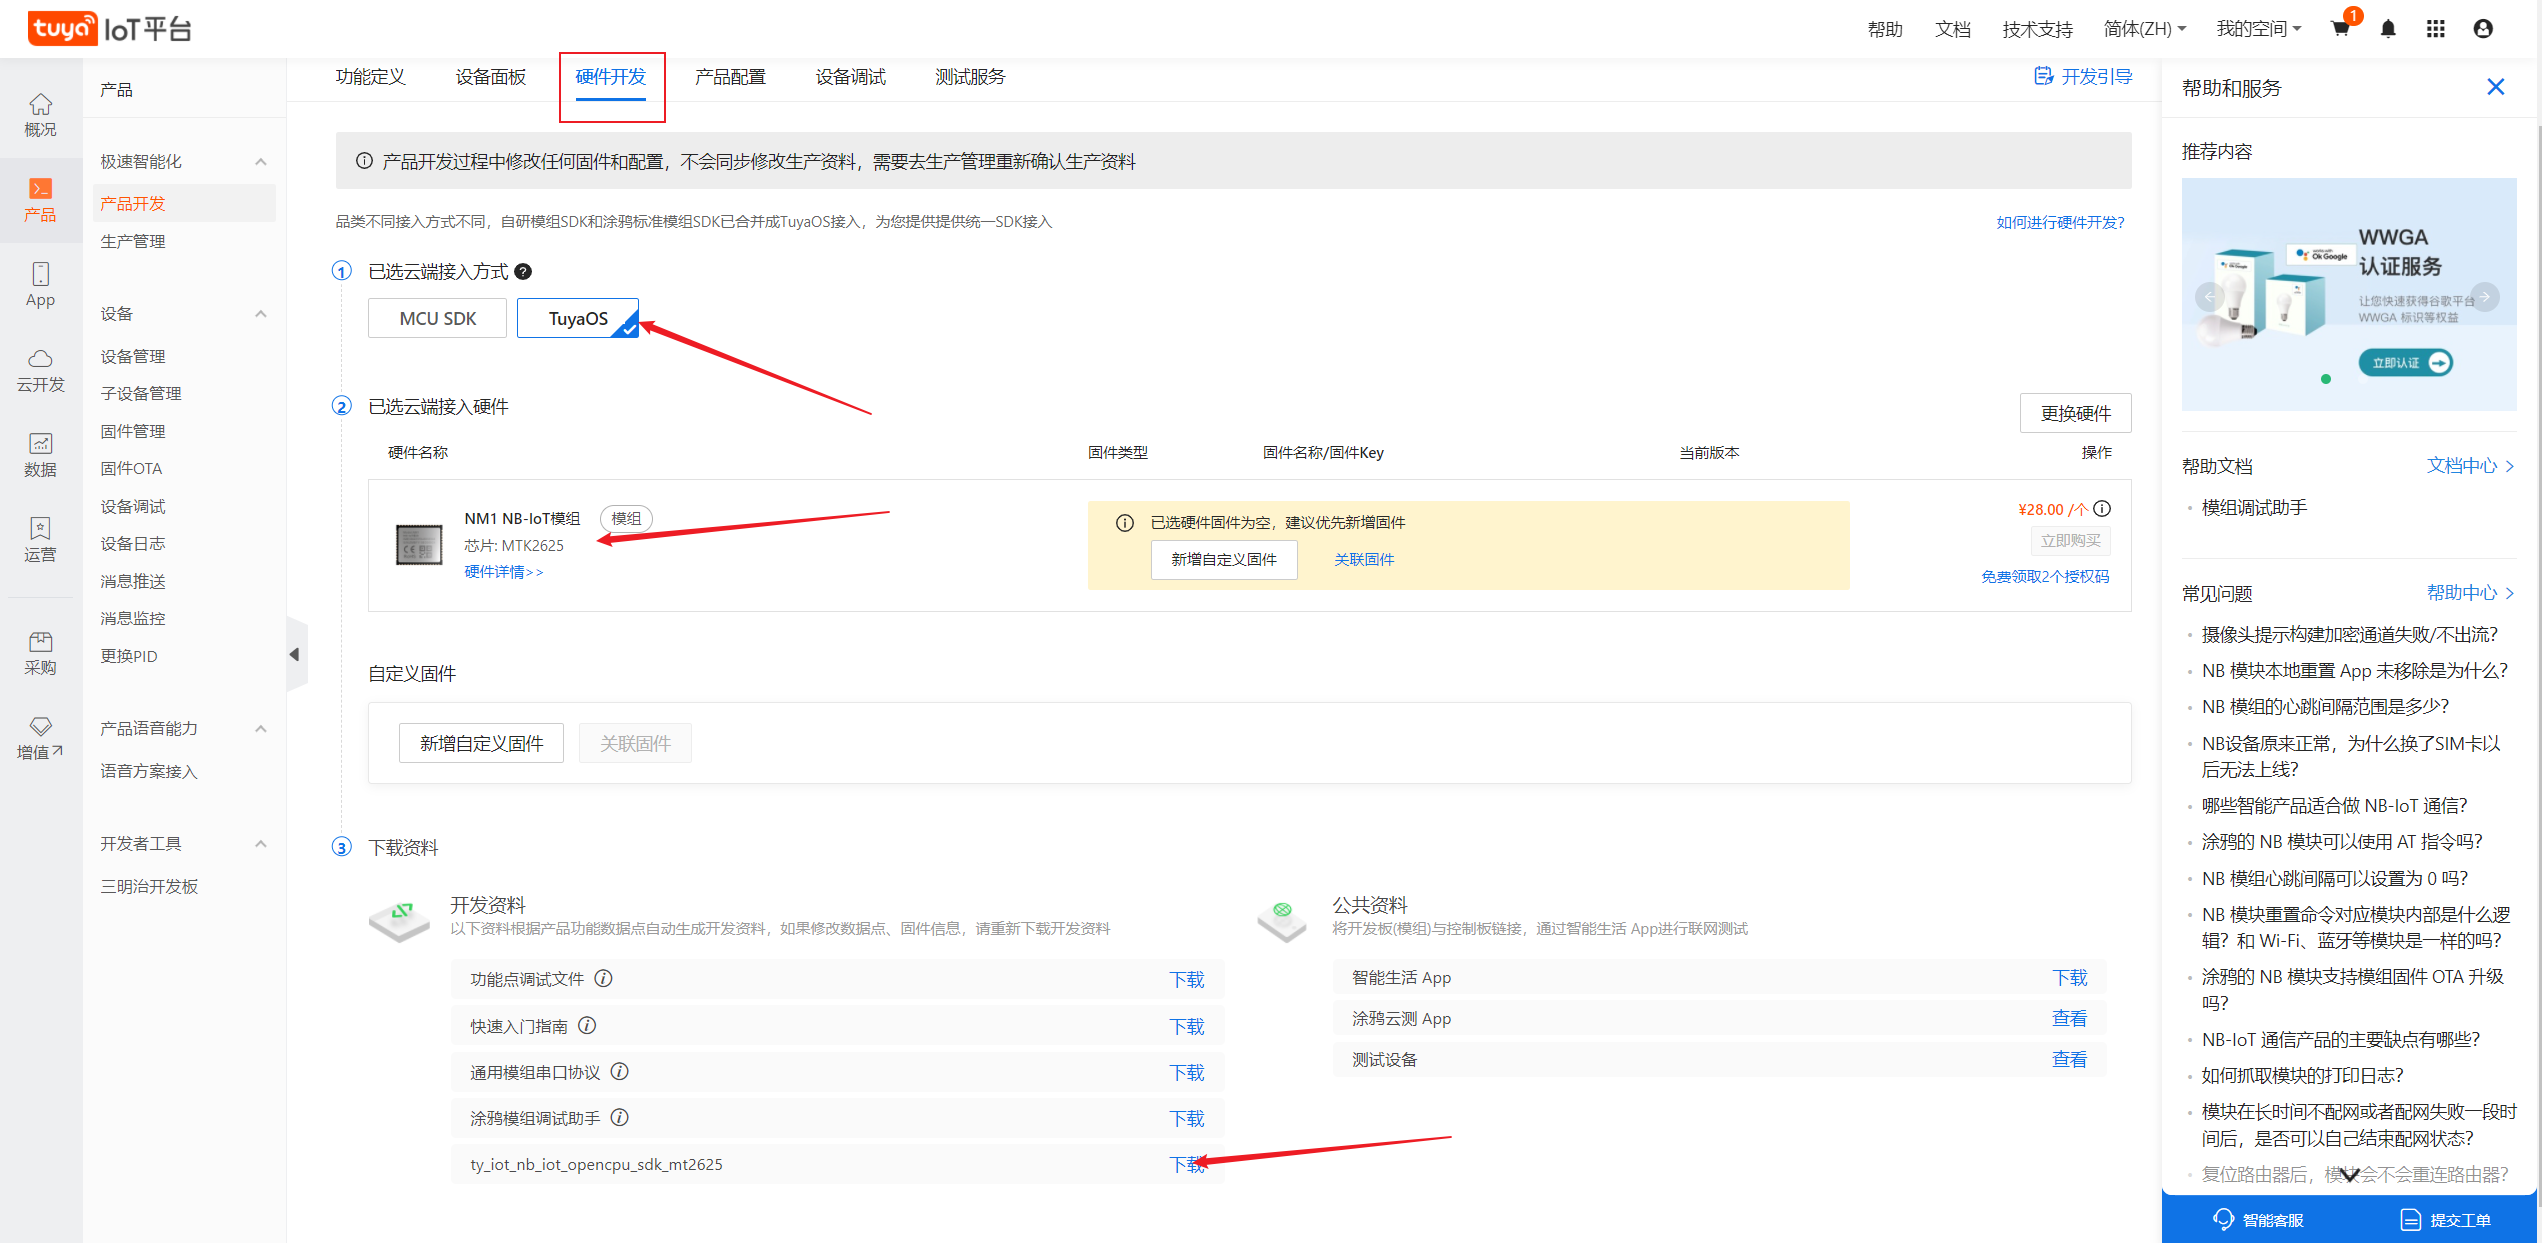Click help icon beside 已选云端接入方式

click(x=523, y=272)
